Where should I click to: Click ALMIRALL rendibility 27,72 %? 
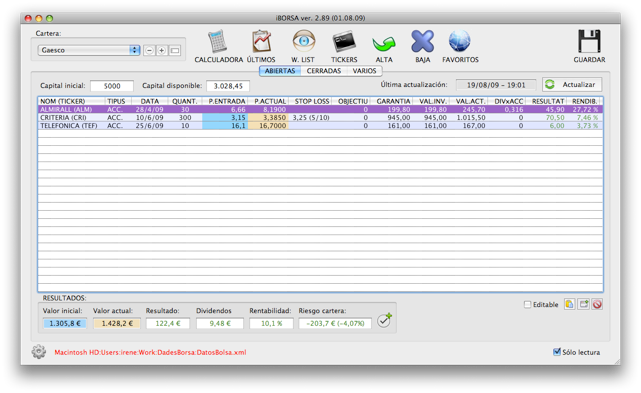click(585, 110)
